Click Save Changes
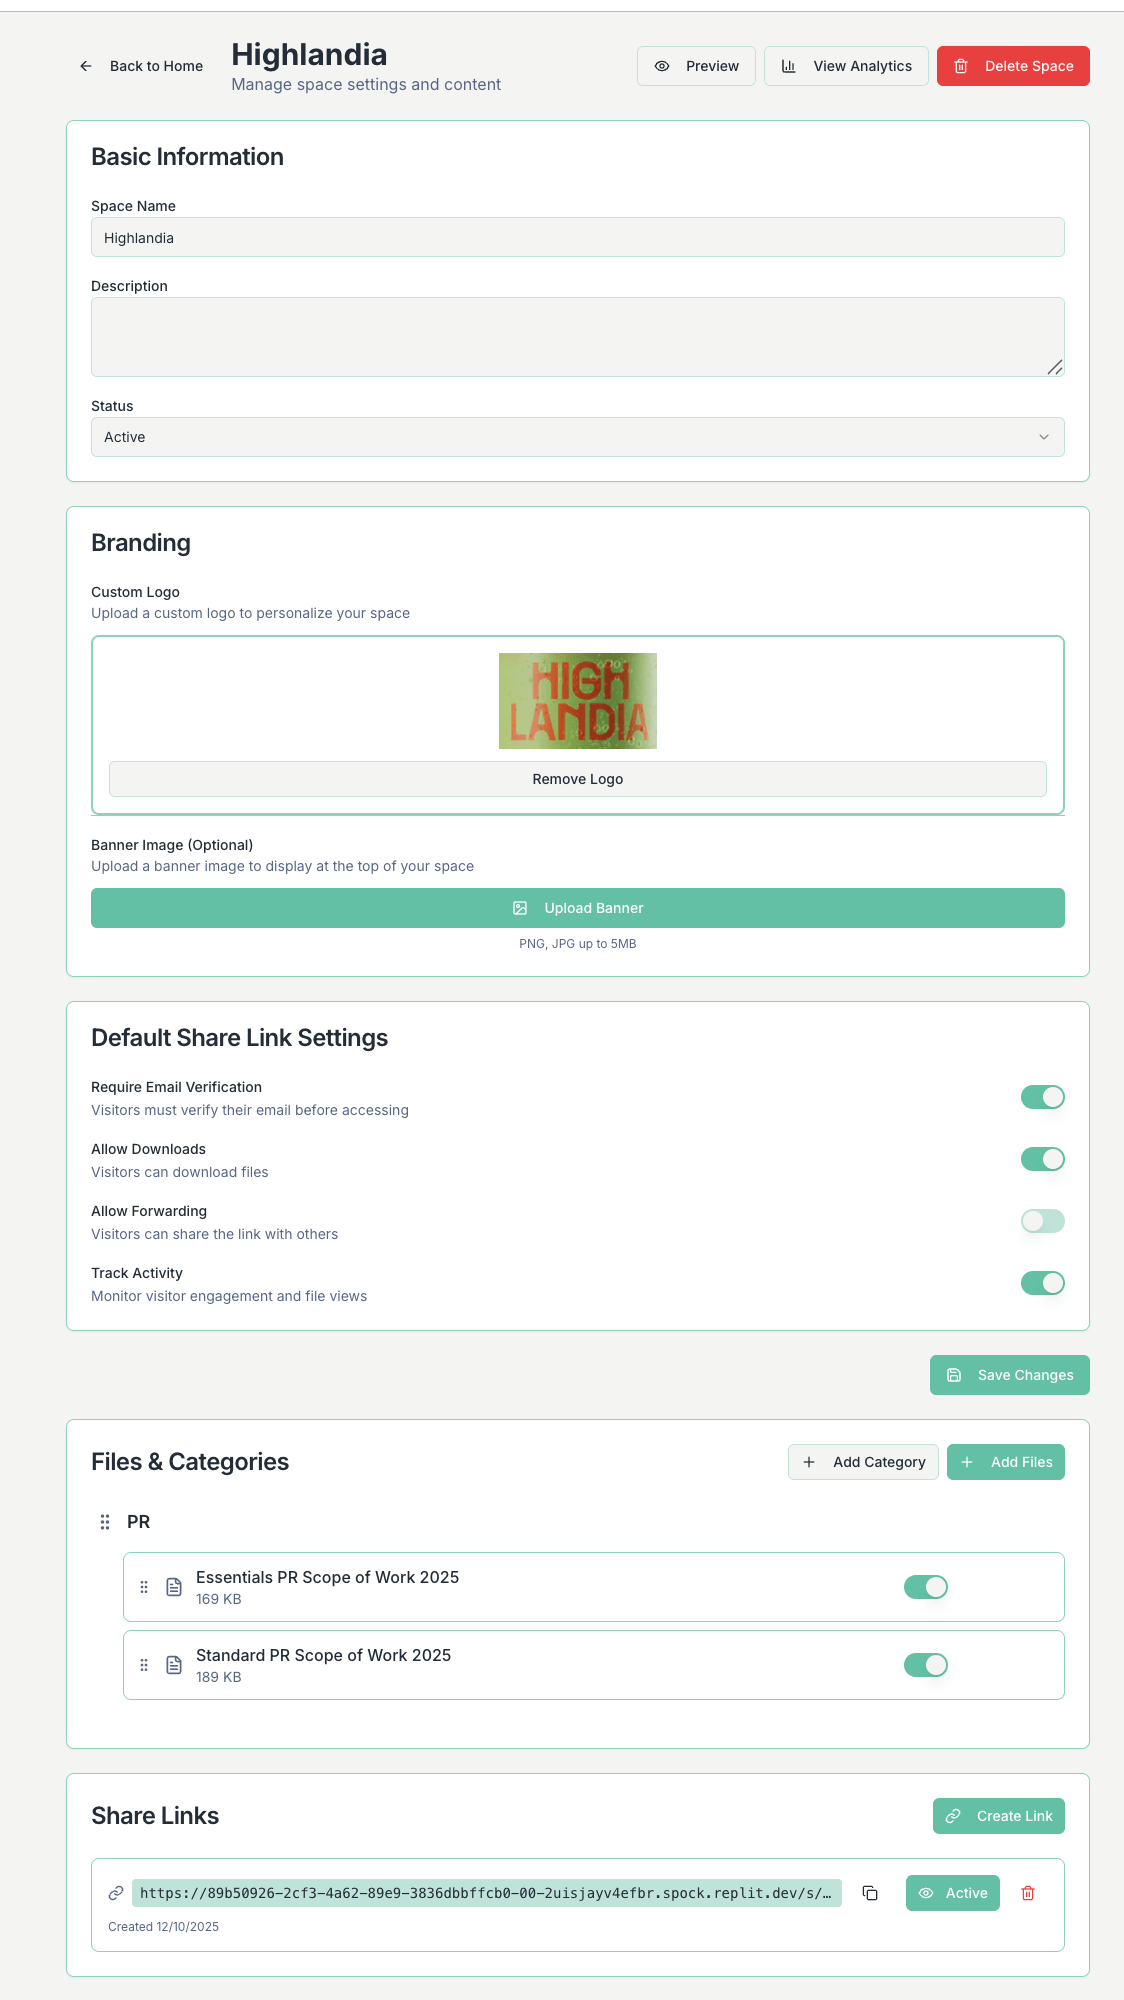 coord(1009,1375)
